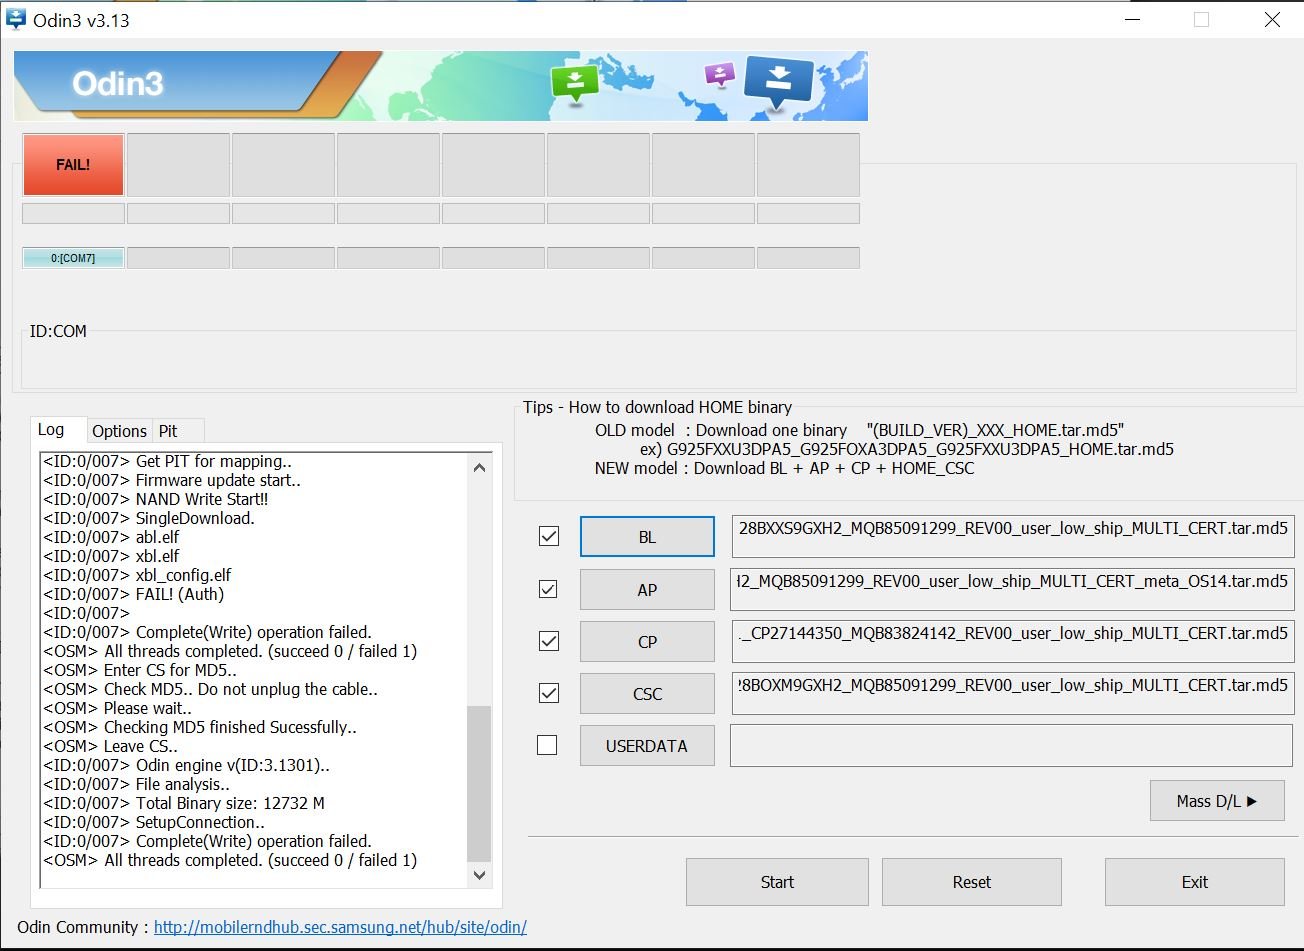Click the CP file select button
The image size is (1304, 951).
[x=647, y=641]
